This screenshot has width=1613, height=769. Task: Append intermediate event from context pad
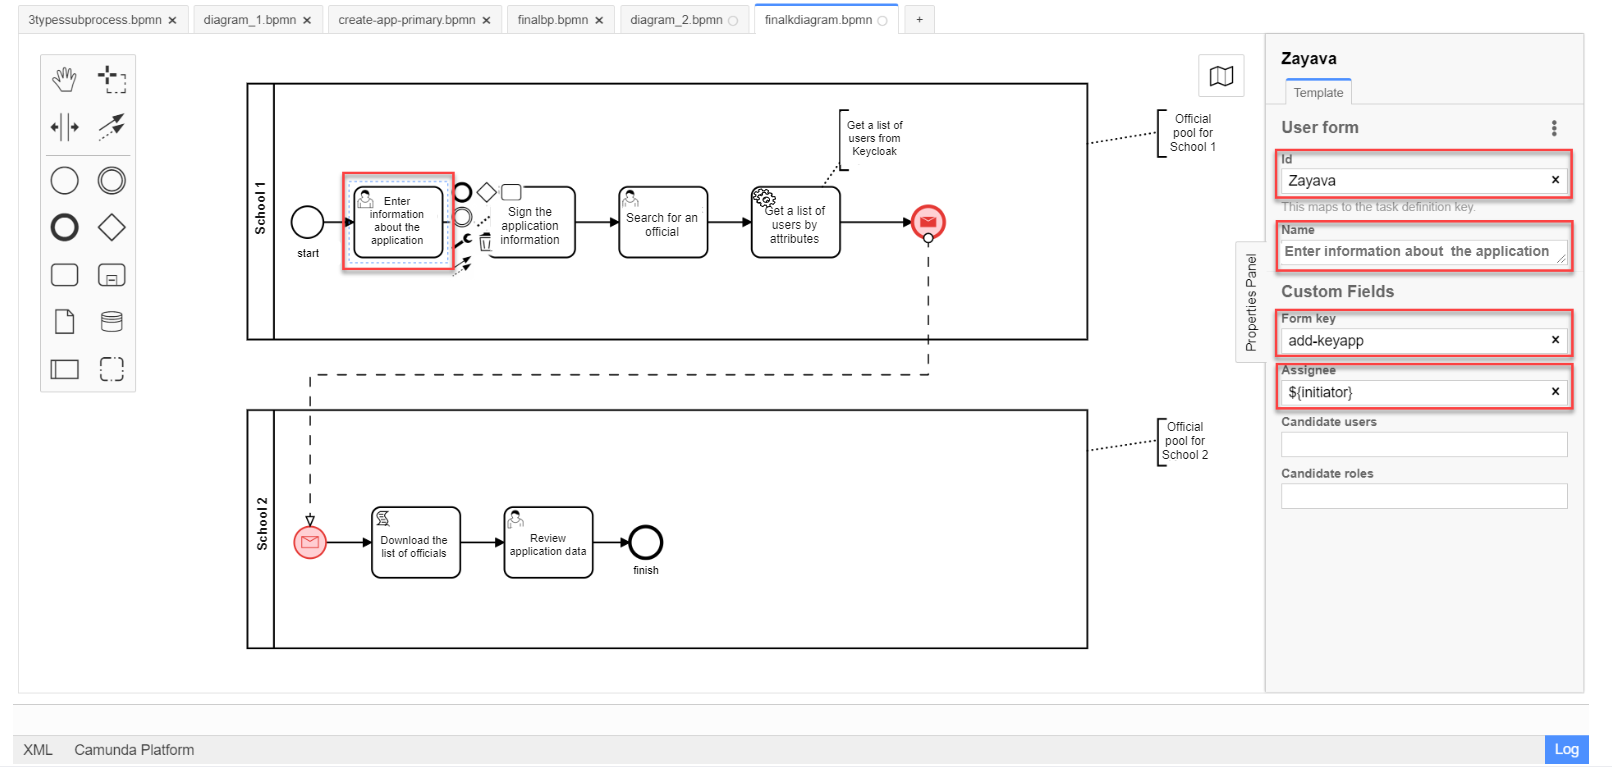click(x=463, y=217)
